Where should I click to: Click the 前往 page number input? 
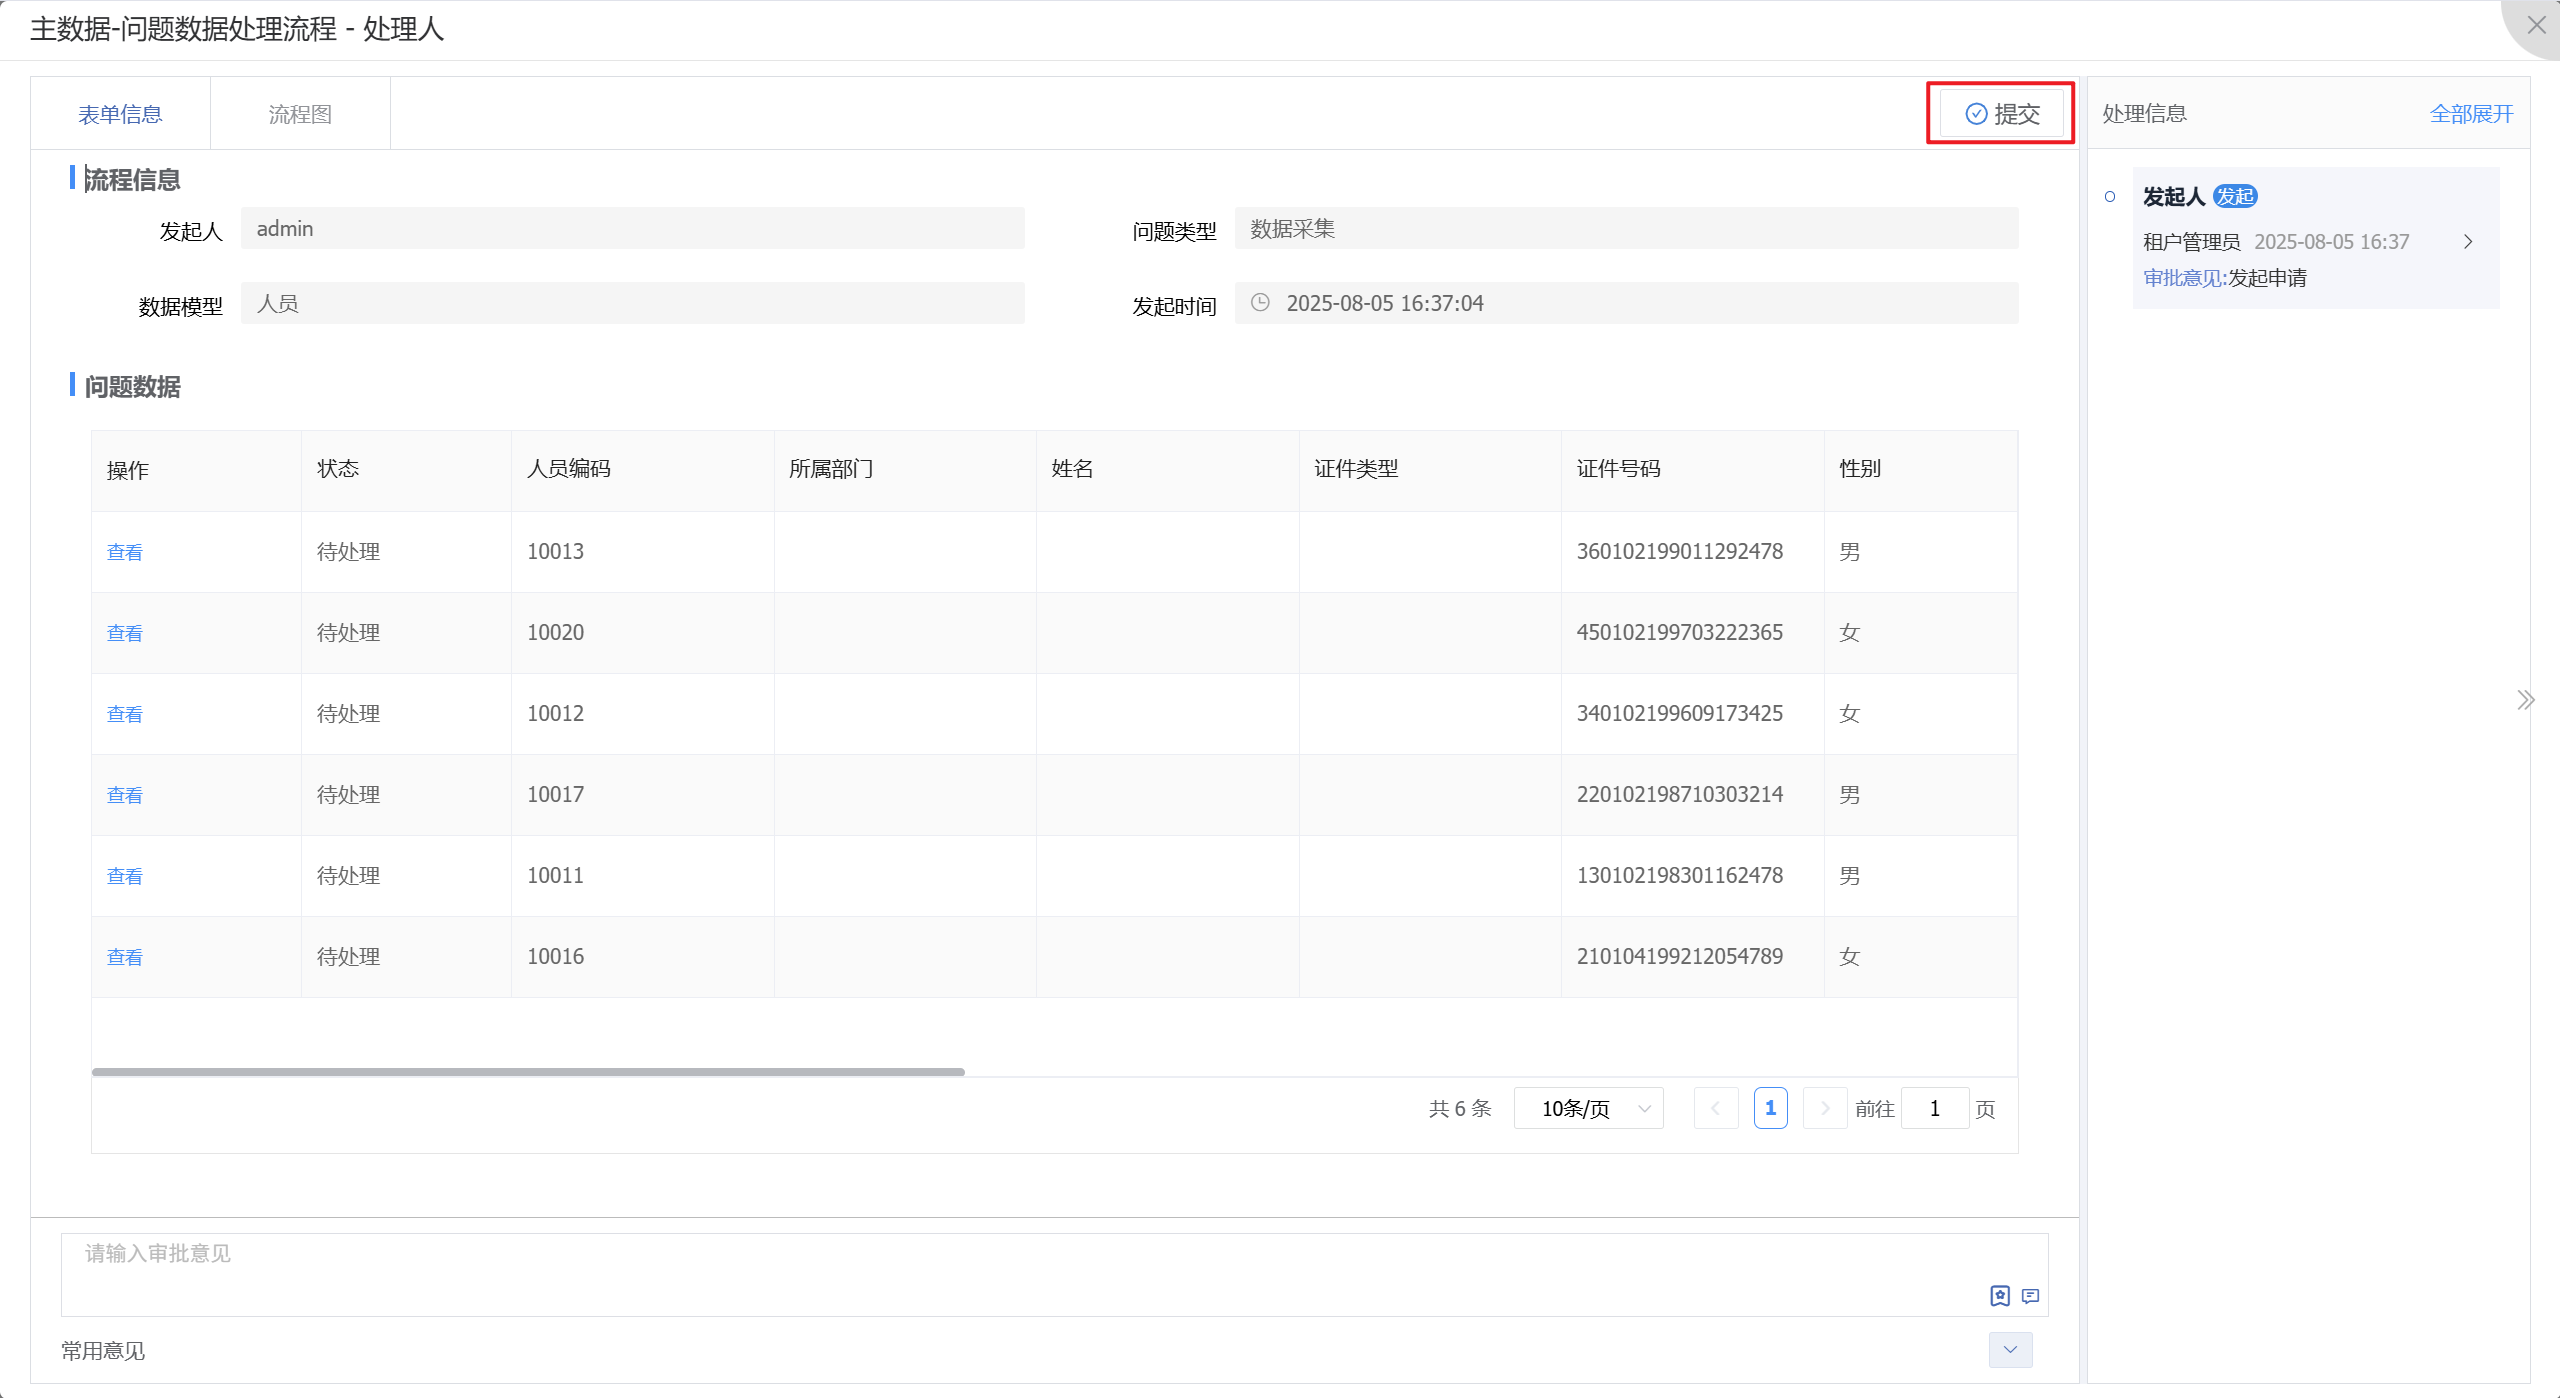(x=1934, y=1108)
